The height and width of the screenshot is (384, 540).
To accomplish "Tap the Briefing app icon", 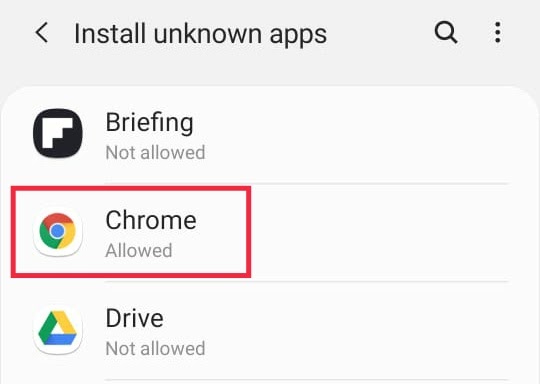I will (x=58, y=133).
